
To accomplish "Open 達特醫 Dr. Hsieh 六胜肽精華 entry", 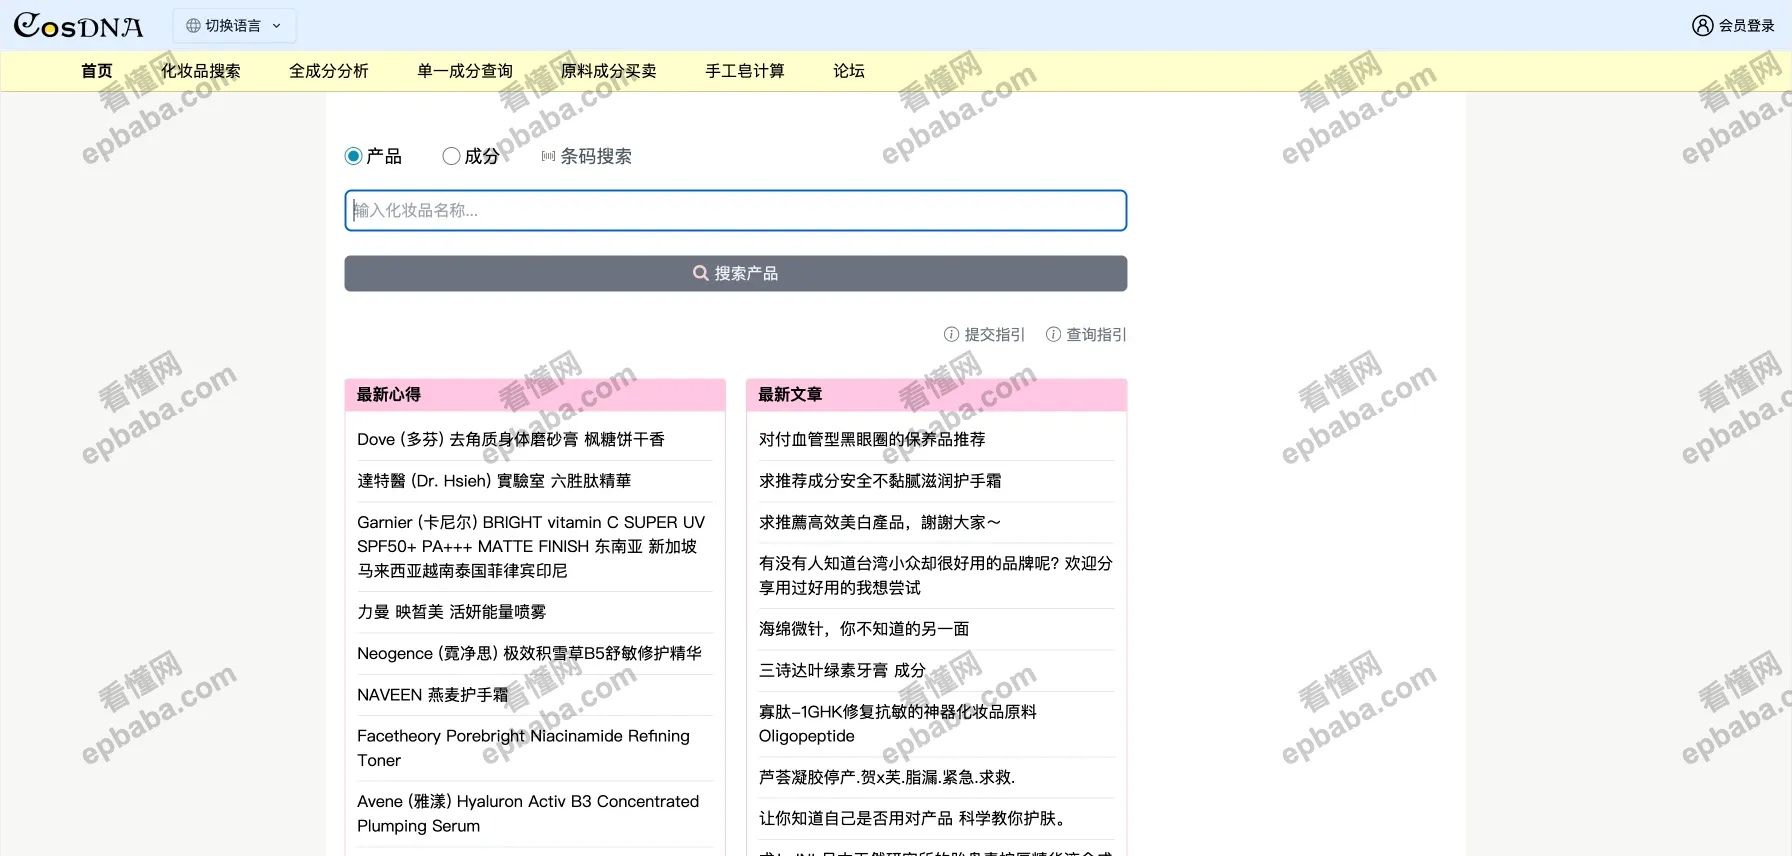I will click(494, 481).
